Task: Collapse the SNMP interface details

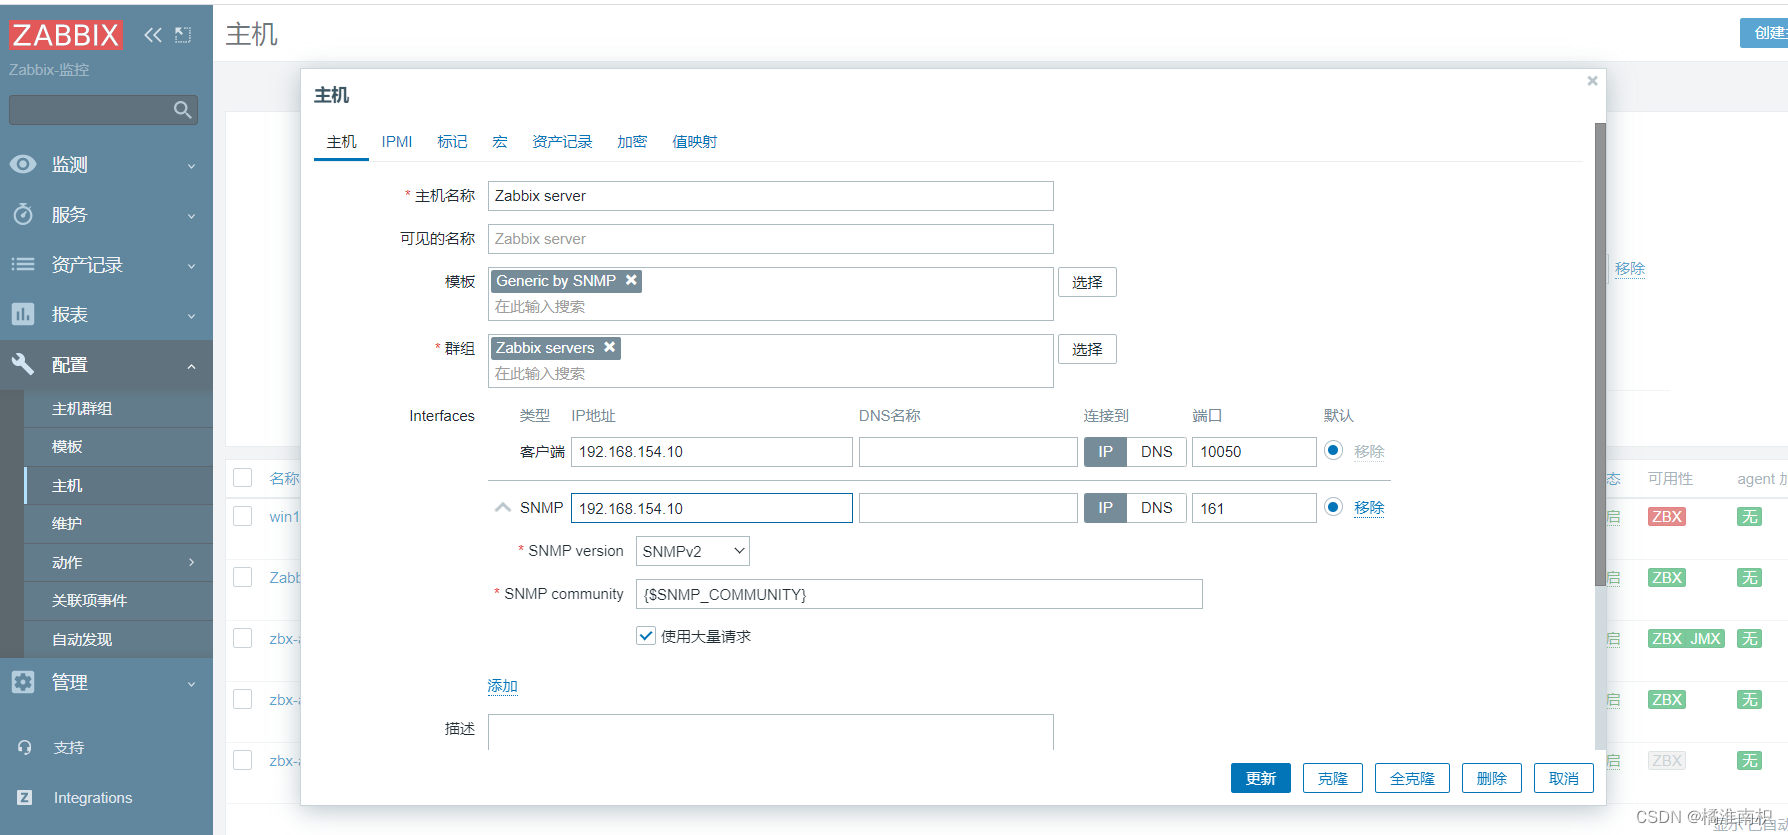Action: [x=503, y=508]
